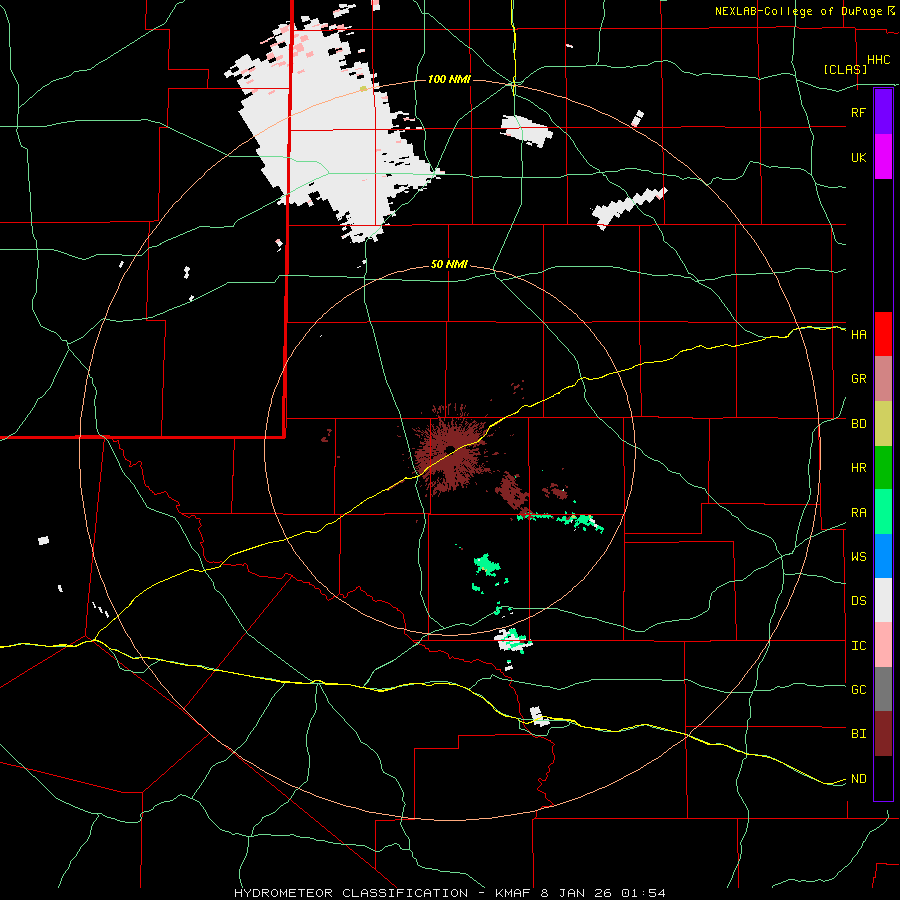Click the '[CLAS]' units label
Viewport: 900px width, 900px height.
pyautogui.click(x=845, y=69)
